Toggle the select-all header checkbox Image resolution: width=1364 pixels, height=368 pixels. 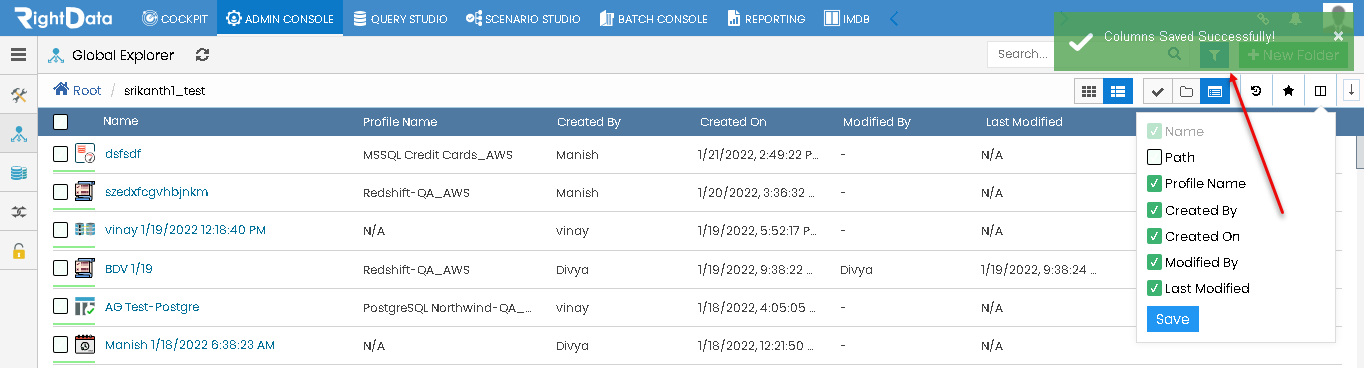click(61, 122)
